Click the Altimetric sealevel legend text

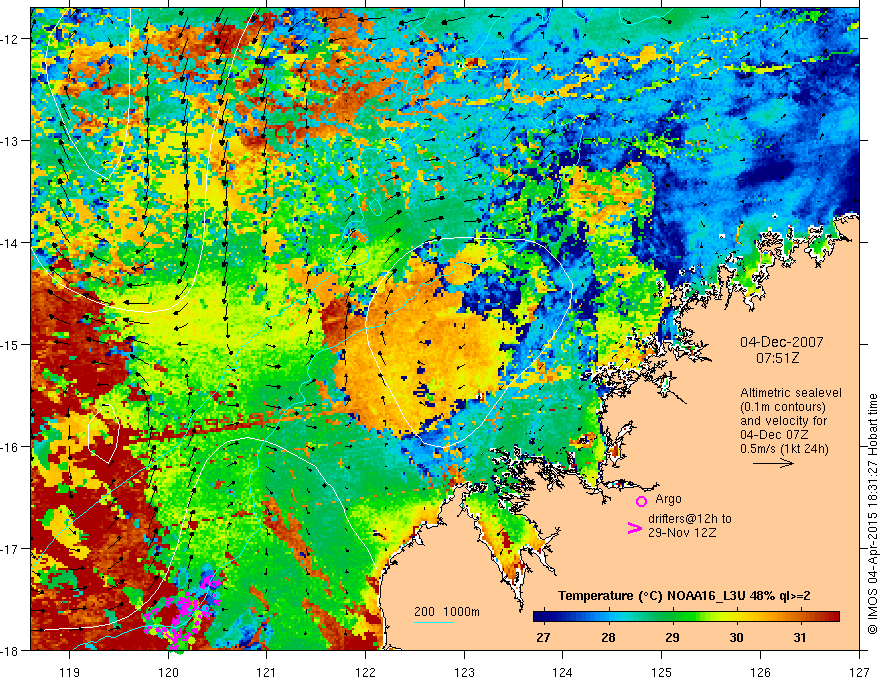point(791,393)
